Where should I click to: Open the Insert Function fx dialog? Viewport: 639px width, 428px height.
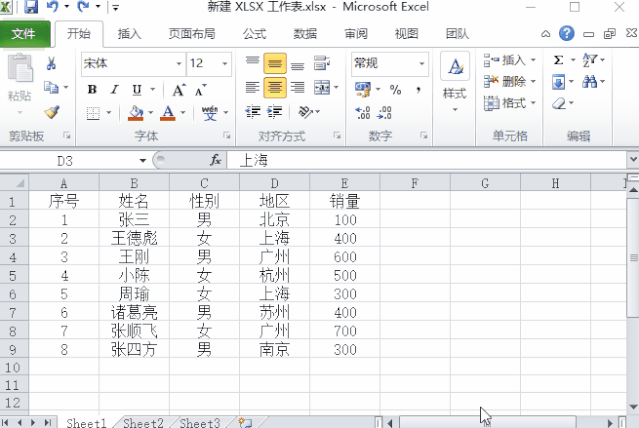click(216, 160)
